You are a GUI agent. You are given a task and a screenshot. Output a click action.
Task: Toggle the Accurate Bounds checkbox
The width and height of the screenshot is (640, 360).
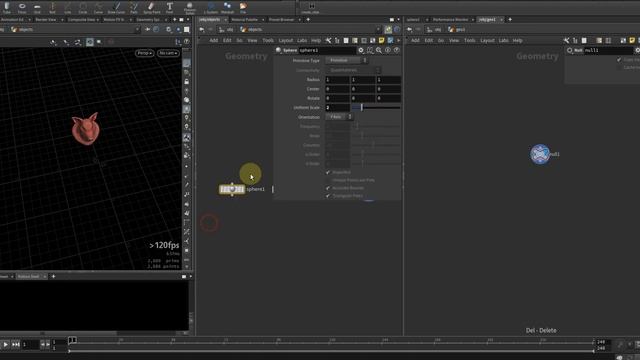tap(328, 188)
